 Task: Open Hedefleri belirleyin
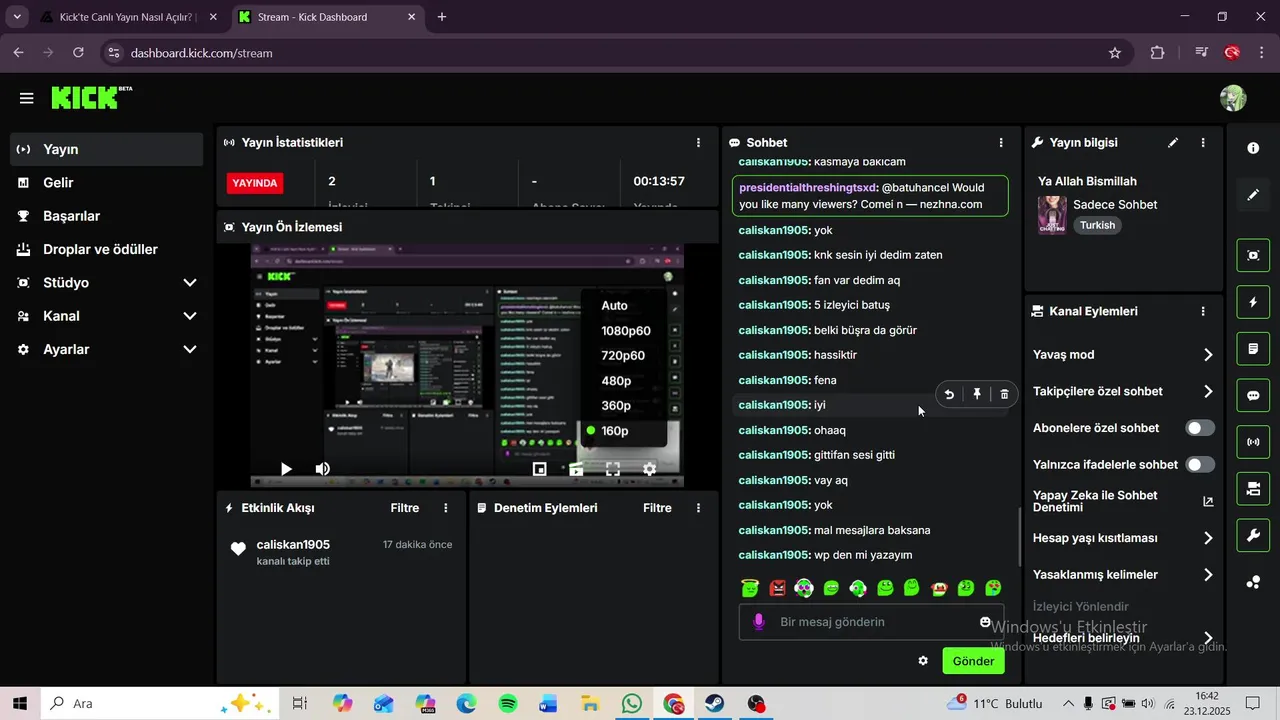[x=1123, y=638]
